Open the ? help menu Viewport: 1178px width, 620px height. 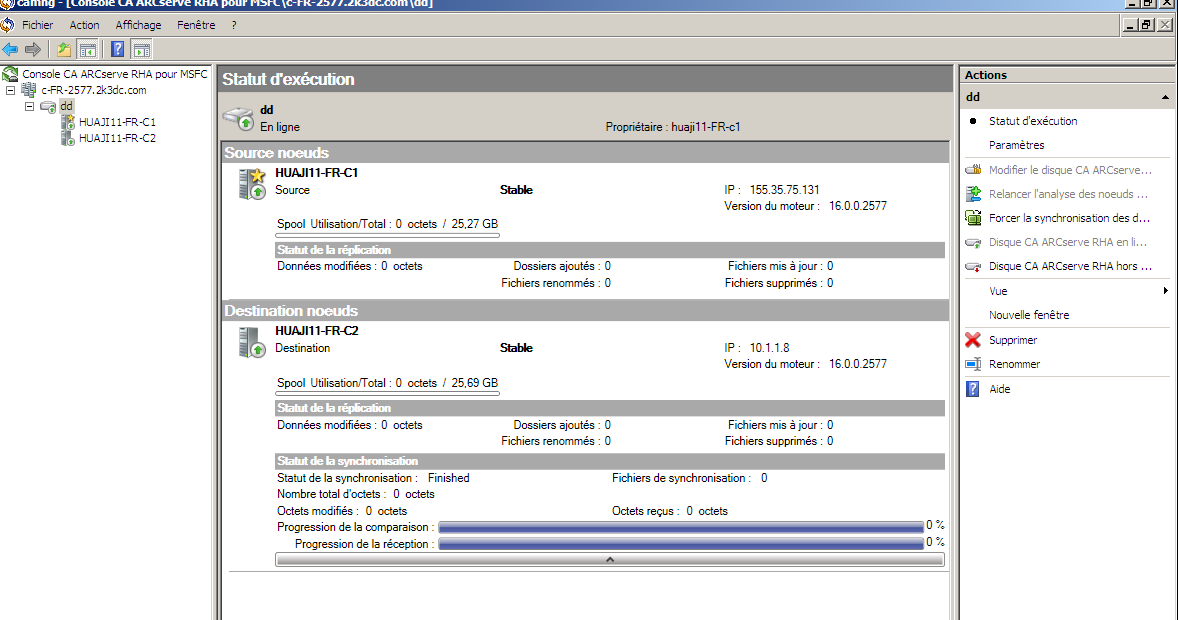[x=234, y=25]
